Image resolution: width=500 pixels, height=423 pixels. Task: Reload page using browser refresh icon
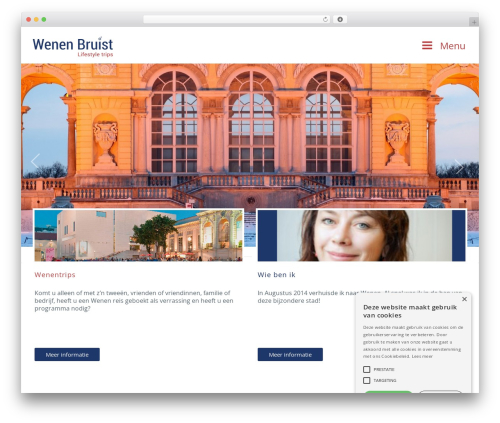325,20
